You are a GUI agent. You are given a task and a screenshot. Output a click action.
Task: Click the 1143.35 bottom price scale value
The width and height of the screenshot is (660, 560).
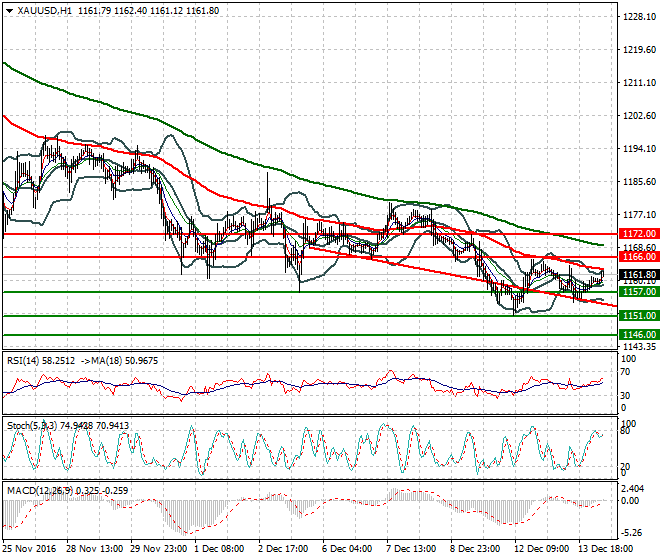click(639, 347)
